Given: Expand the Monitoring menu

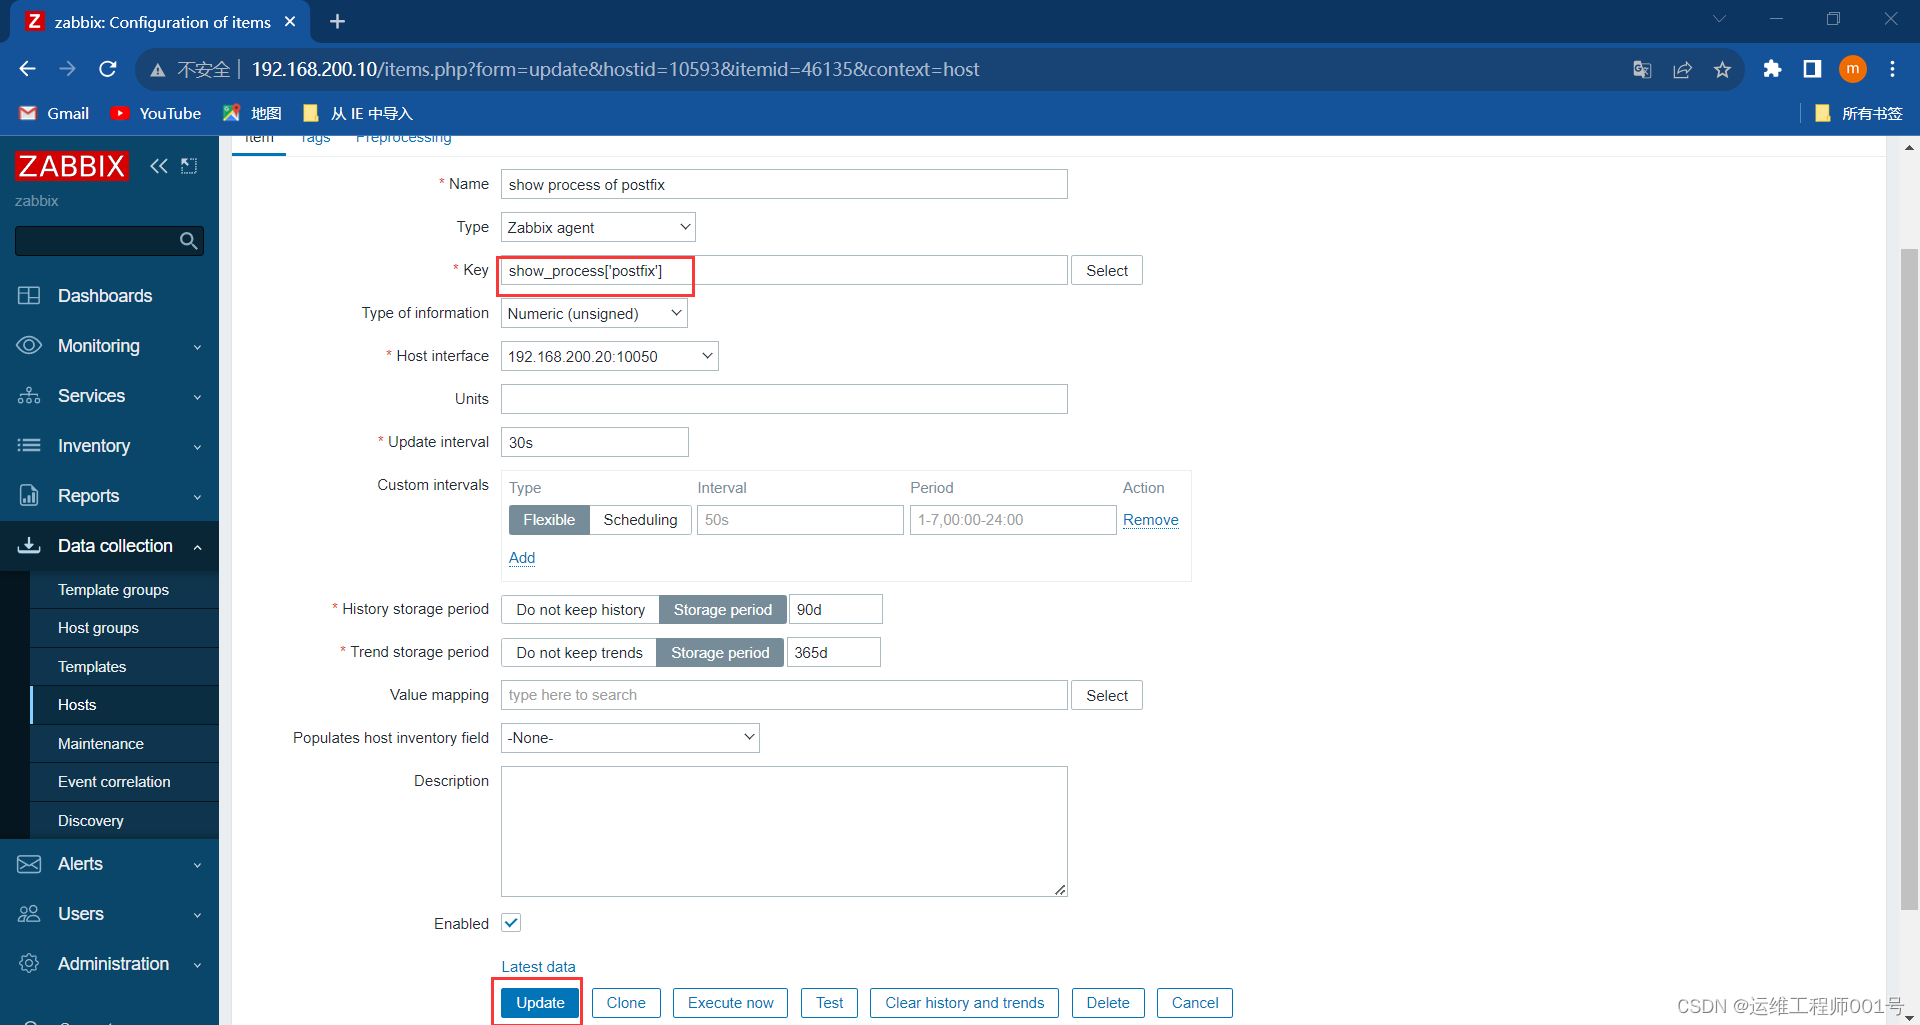Looking at the screenshot, I should [x=109, y=346].
